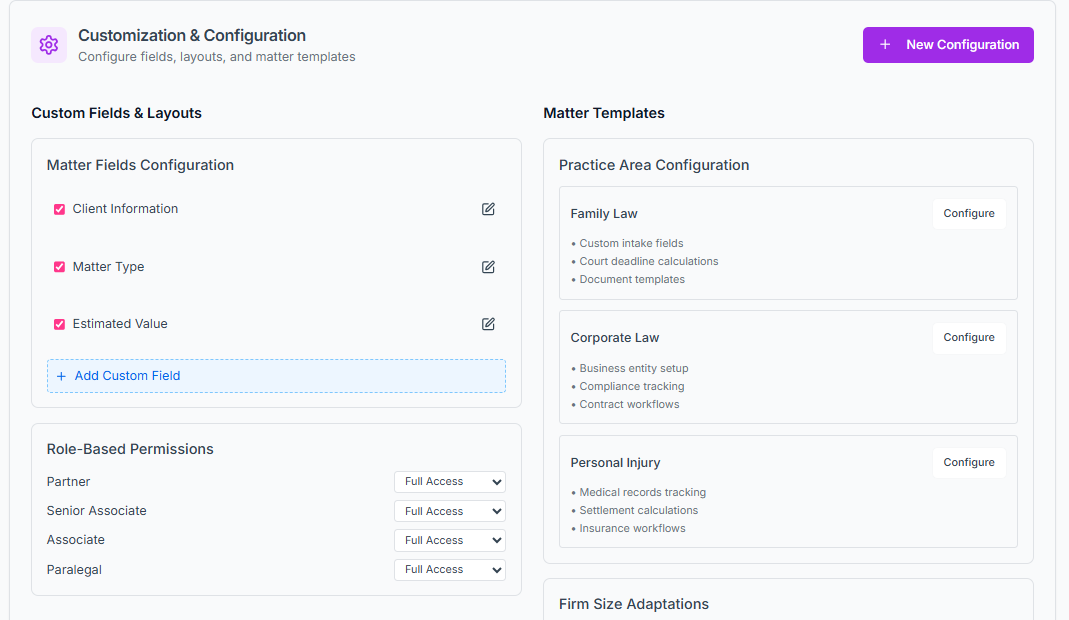Click plus icon on New Configuration button
Image resolution: width=1069 pixels, height=620 pixels.
point(885,45)
